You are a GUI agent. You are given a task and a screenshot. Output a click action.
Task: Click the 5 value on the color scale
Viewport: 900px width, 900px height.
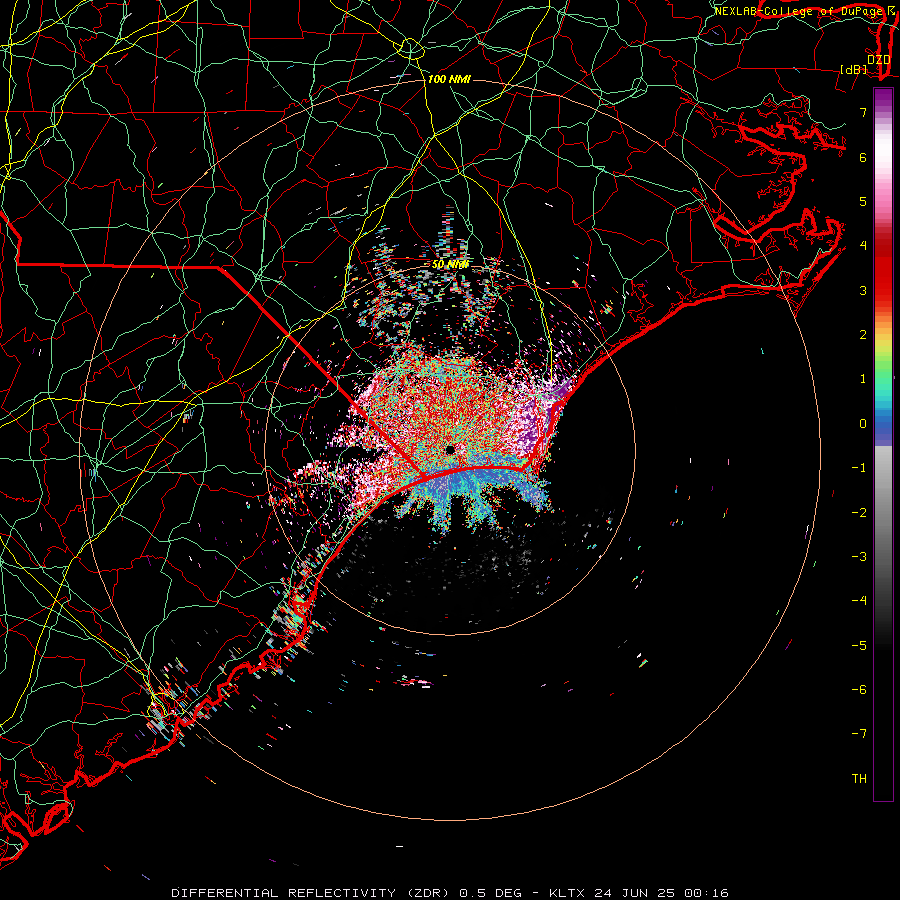tap(863, 201)
